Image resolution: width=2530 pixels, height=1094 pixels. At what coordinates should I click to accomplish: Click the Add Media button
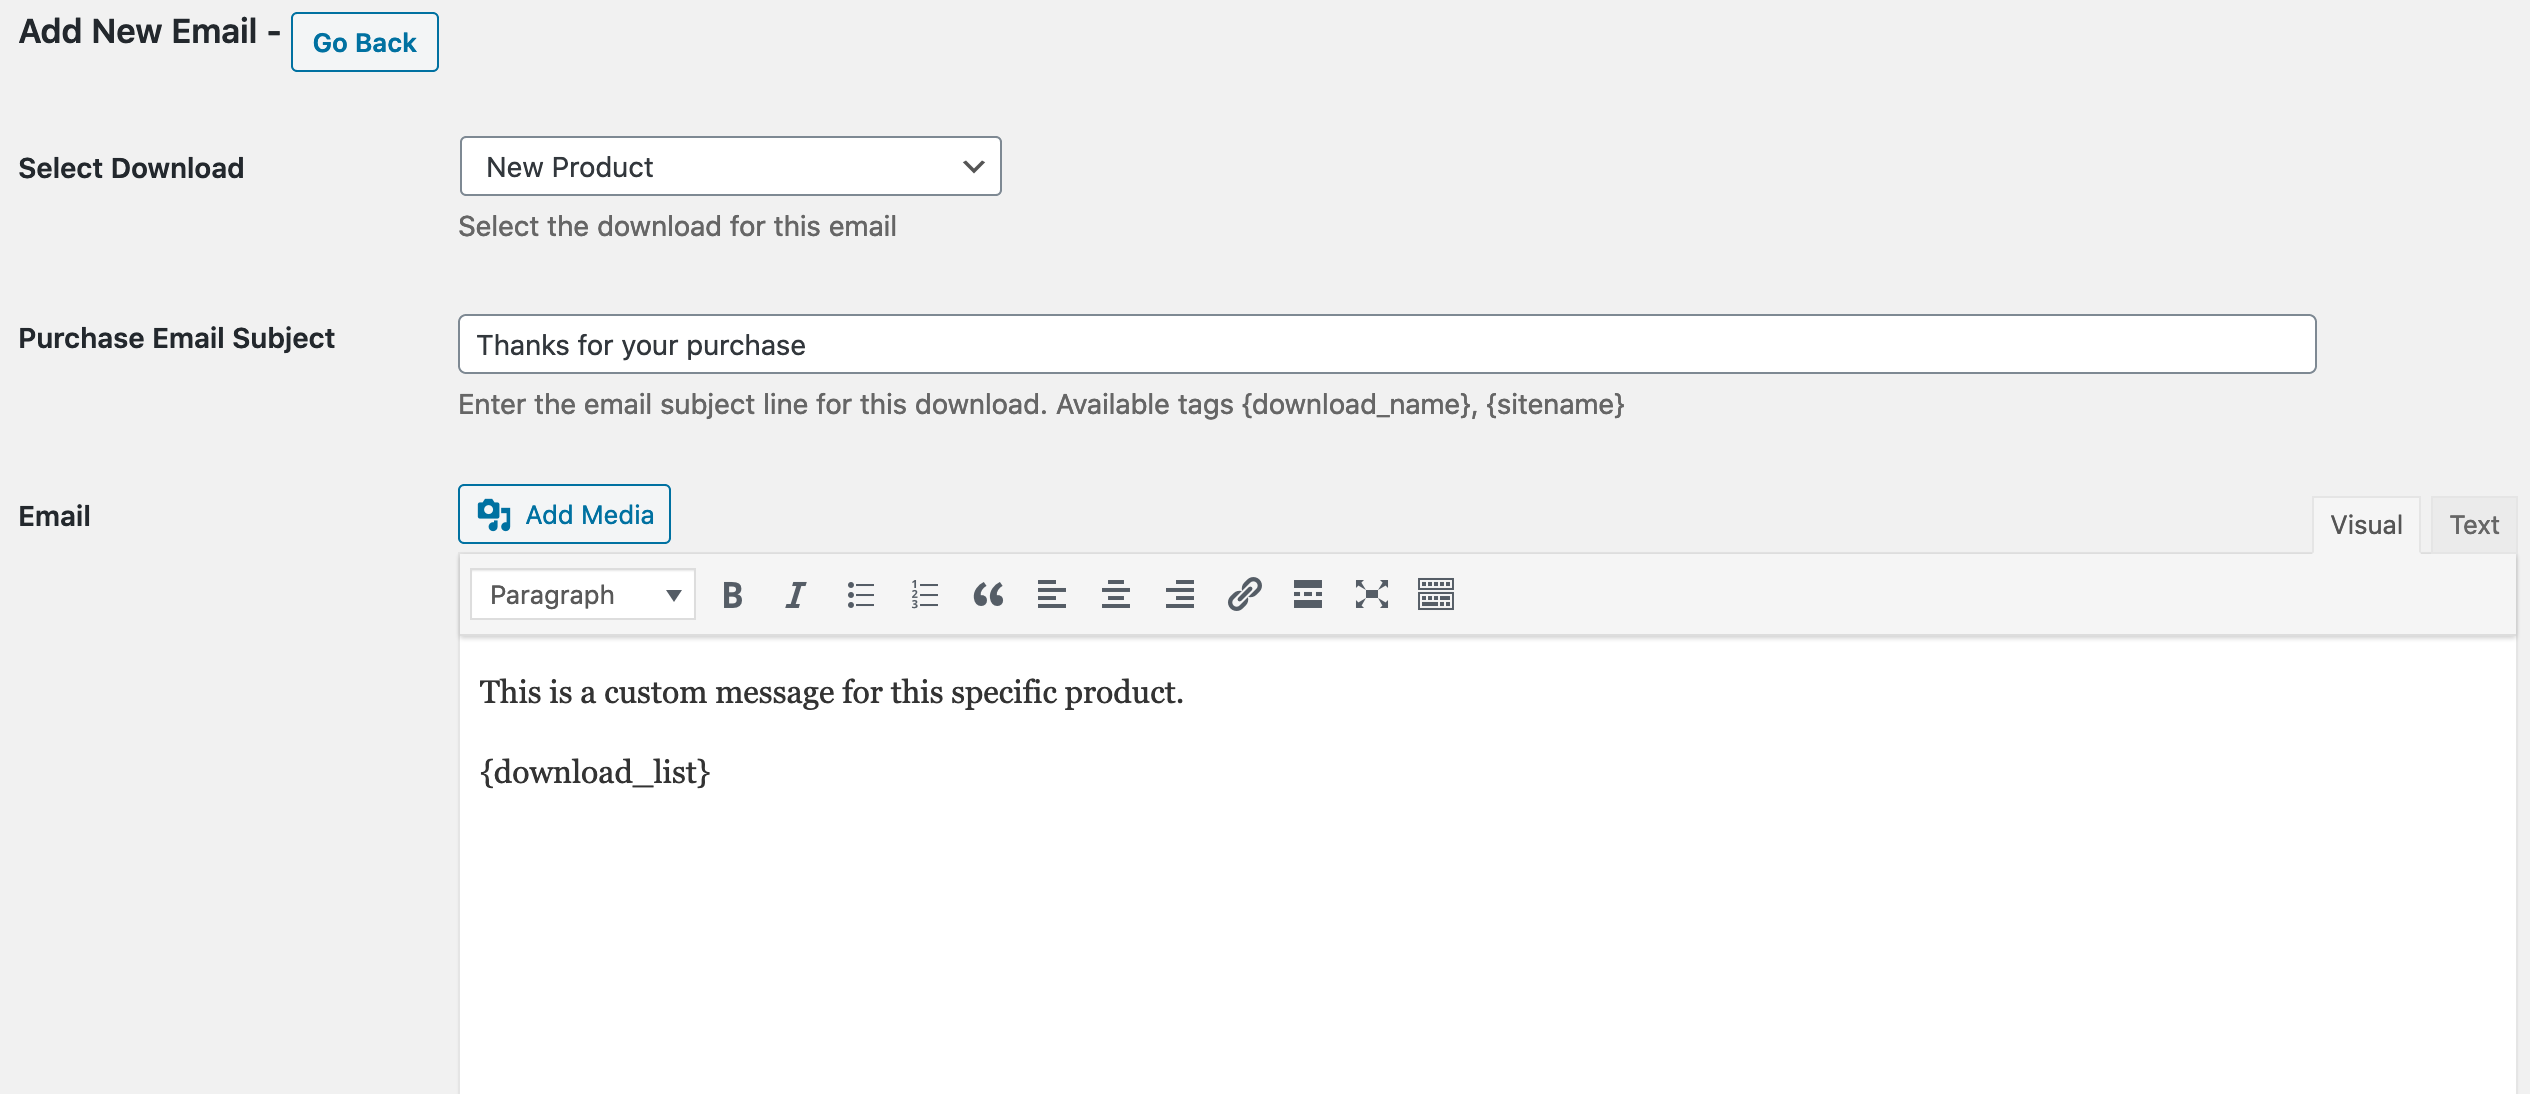pyautogui.click(x=564, y=514)
